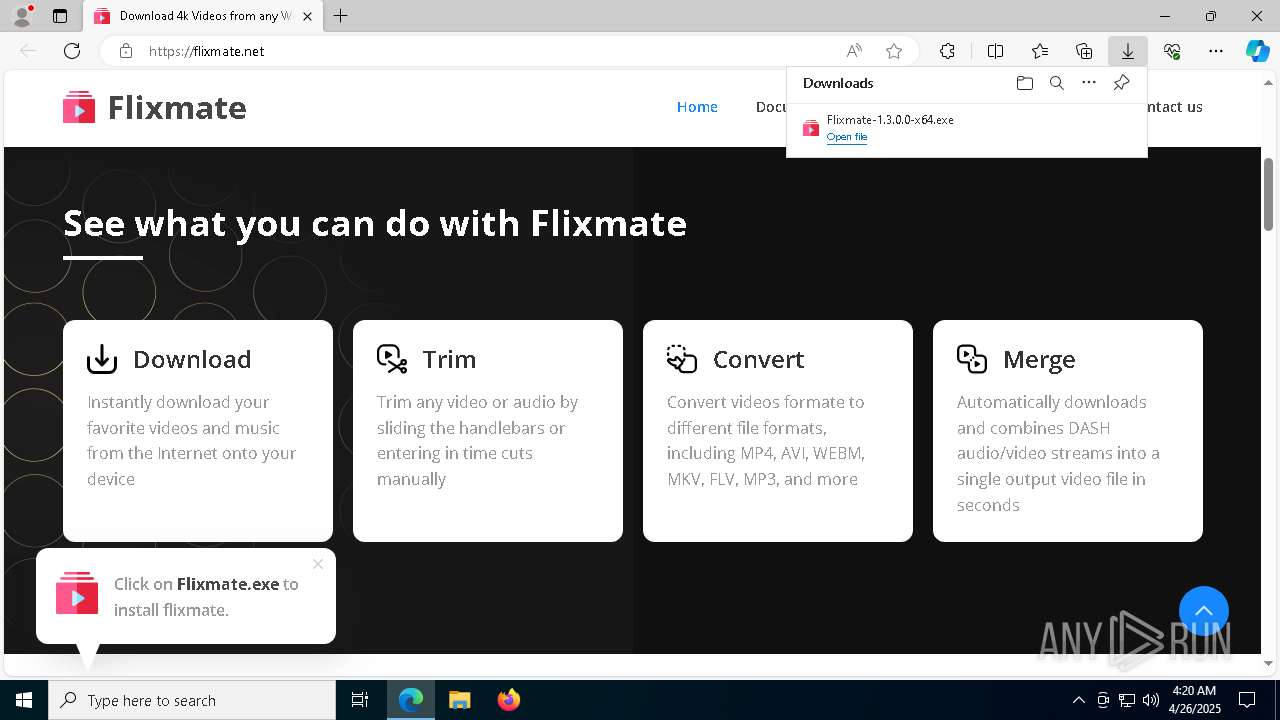Screen dimensions: 1280x720
Task: Open a new browser tab
Action: [341, 16]
